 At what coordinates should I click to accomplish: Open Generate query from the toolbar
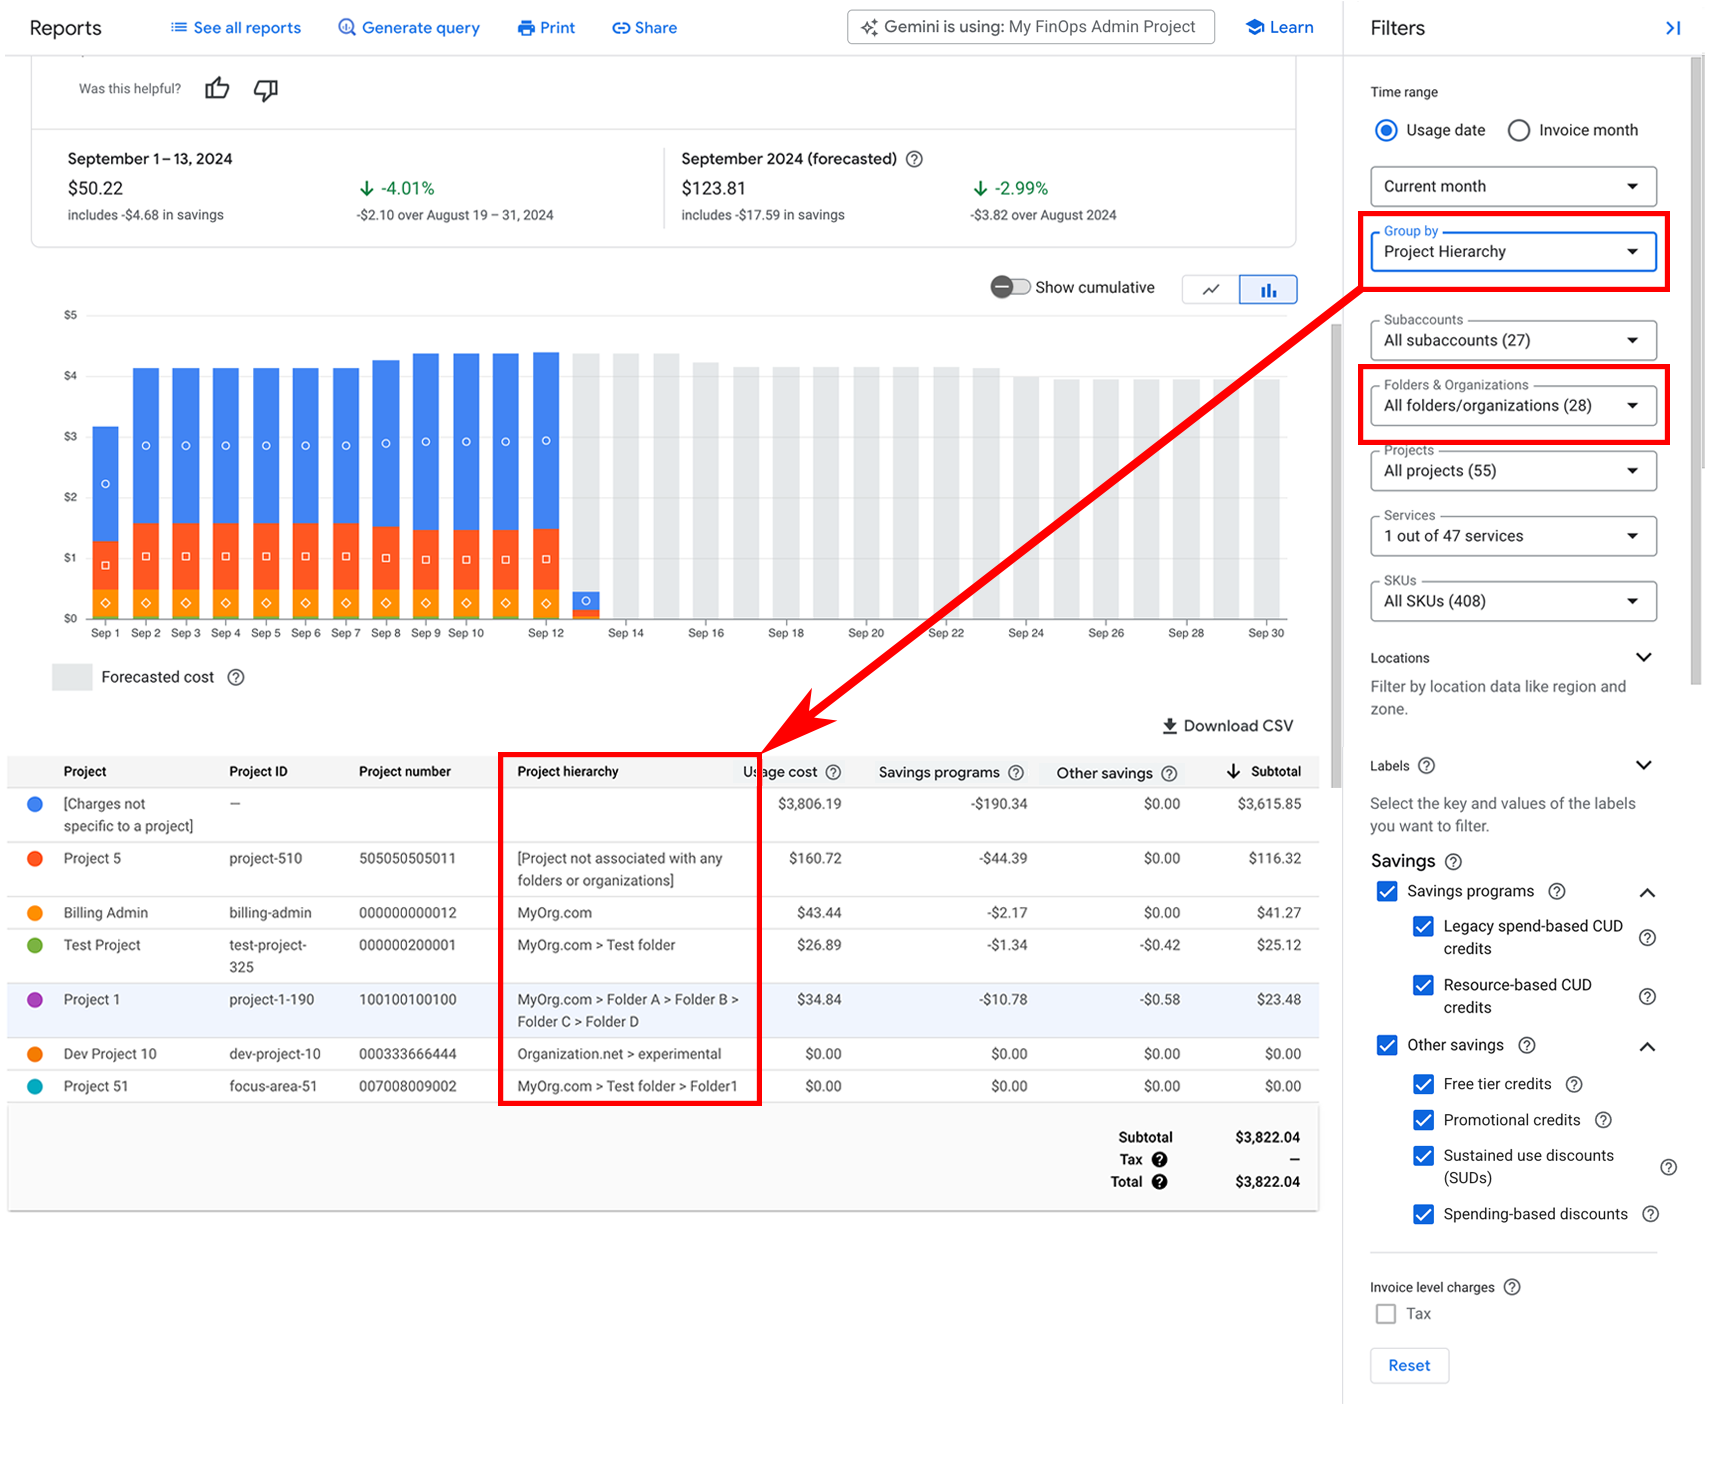coord(408,27)
